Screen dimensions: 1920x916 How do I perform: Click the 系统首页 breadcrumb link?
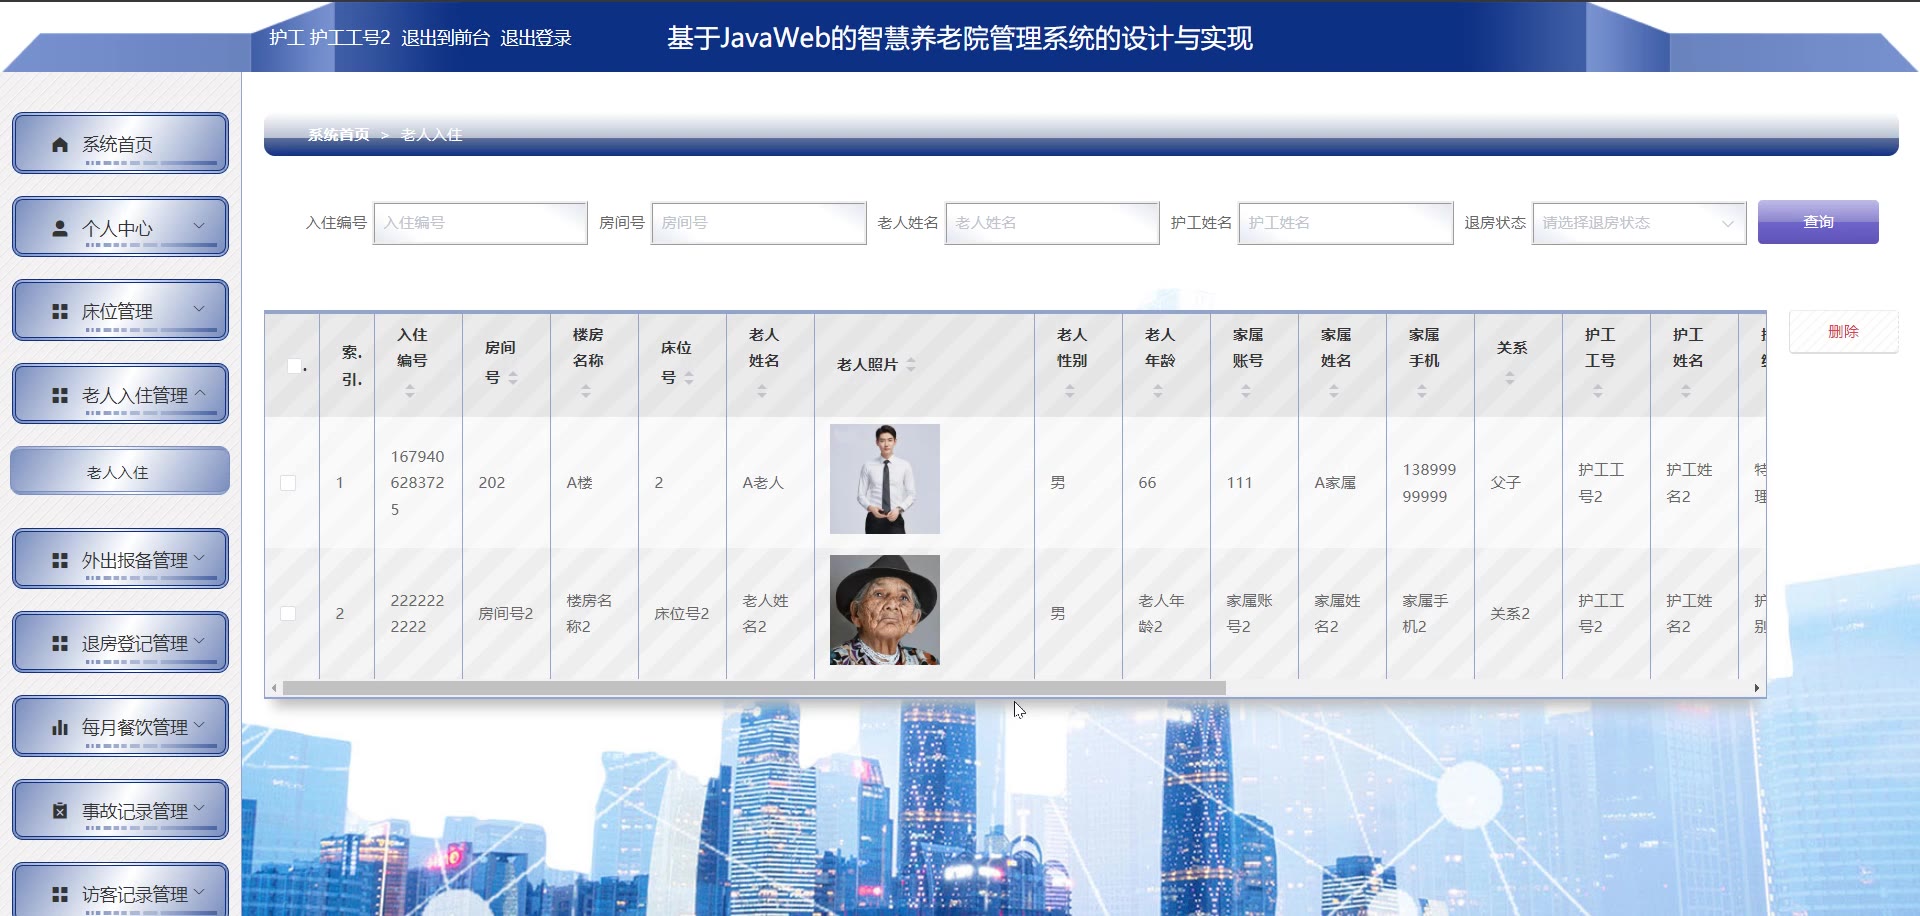[338, 134]
